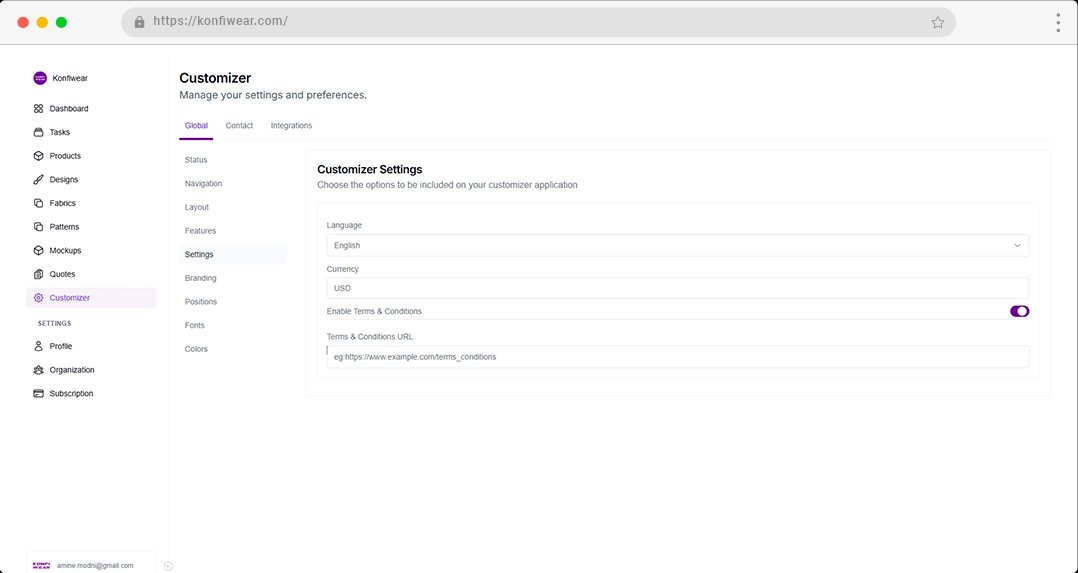The image size is (1078, 573).
Task: Switch to the Contact tab
Action: tap(239, 126)
